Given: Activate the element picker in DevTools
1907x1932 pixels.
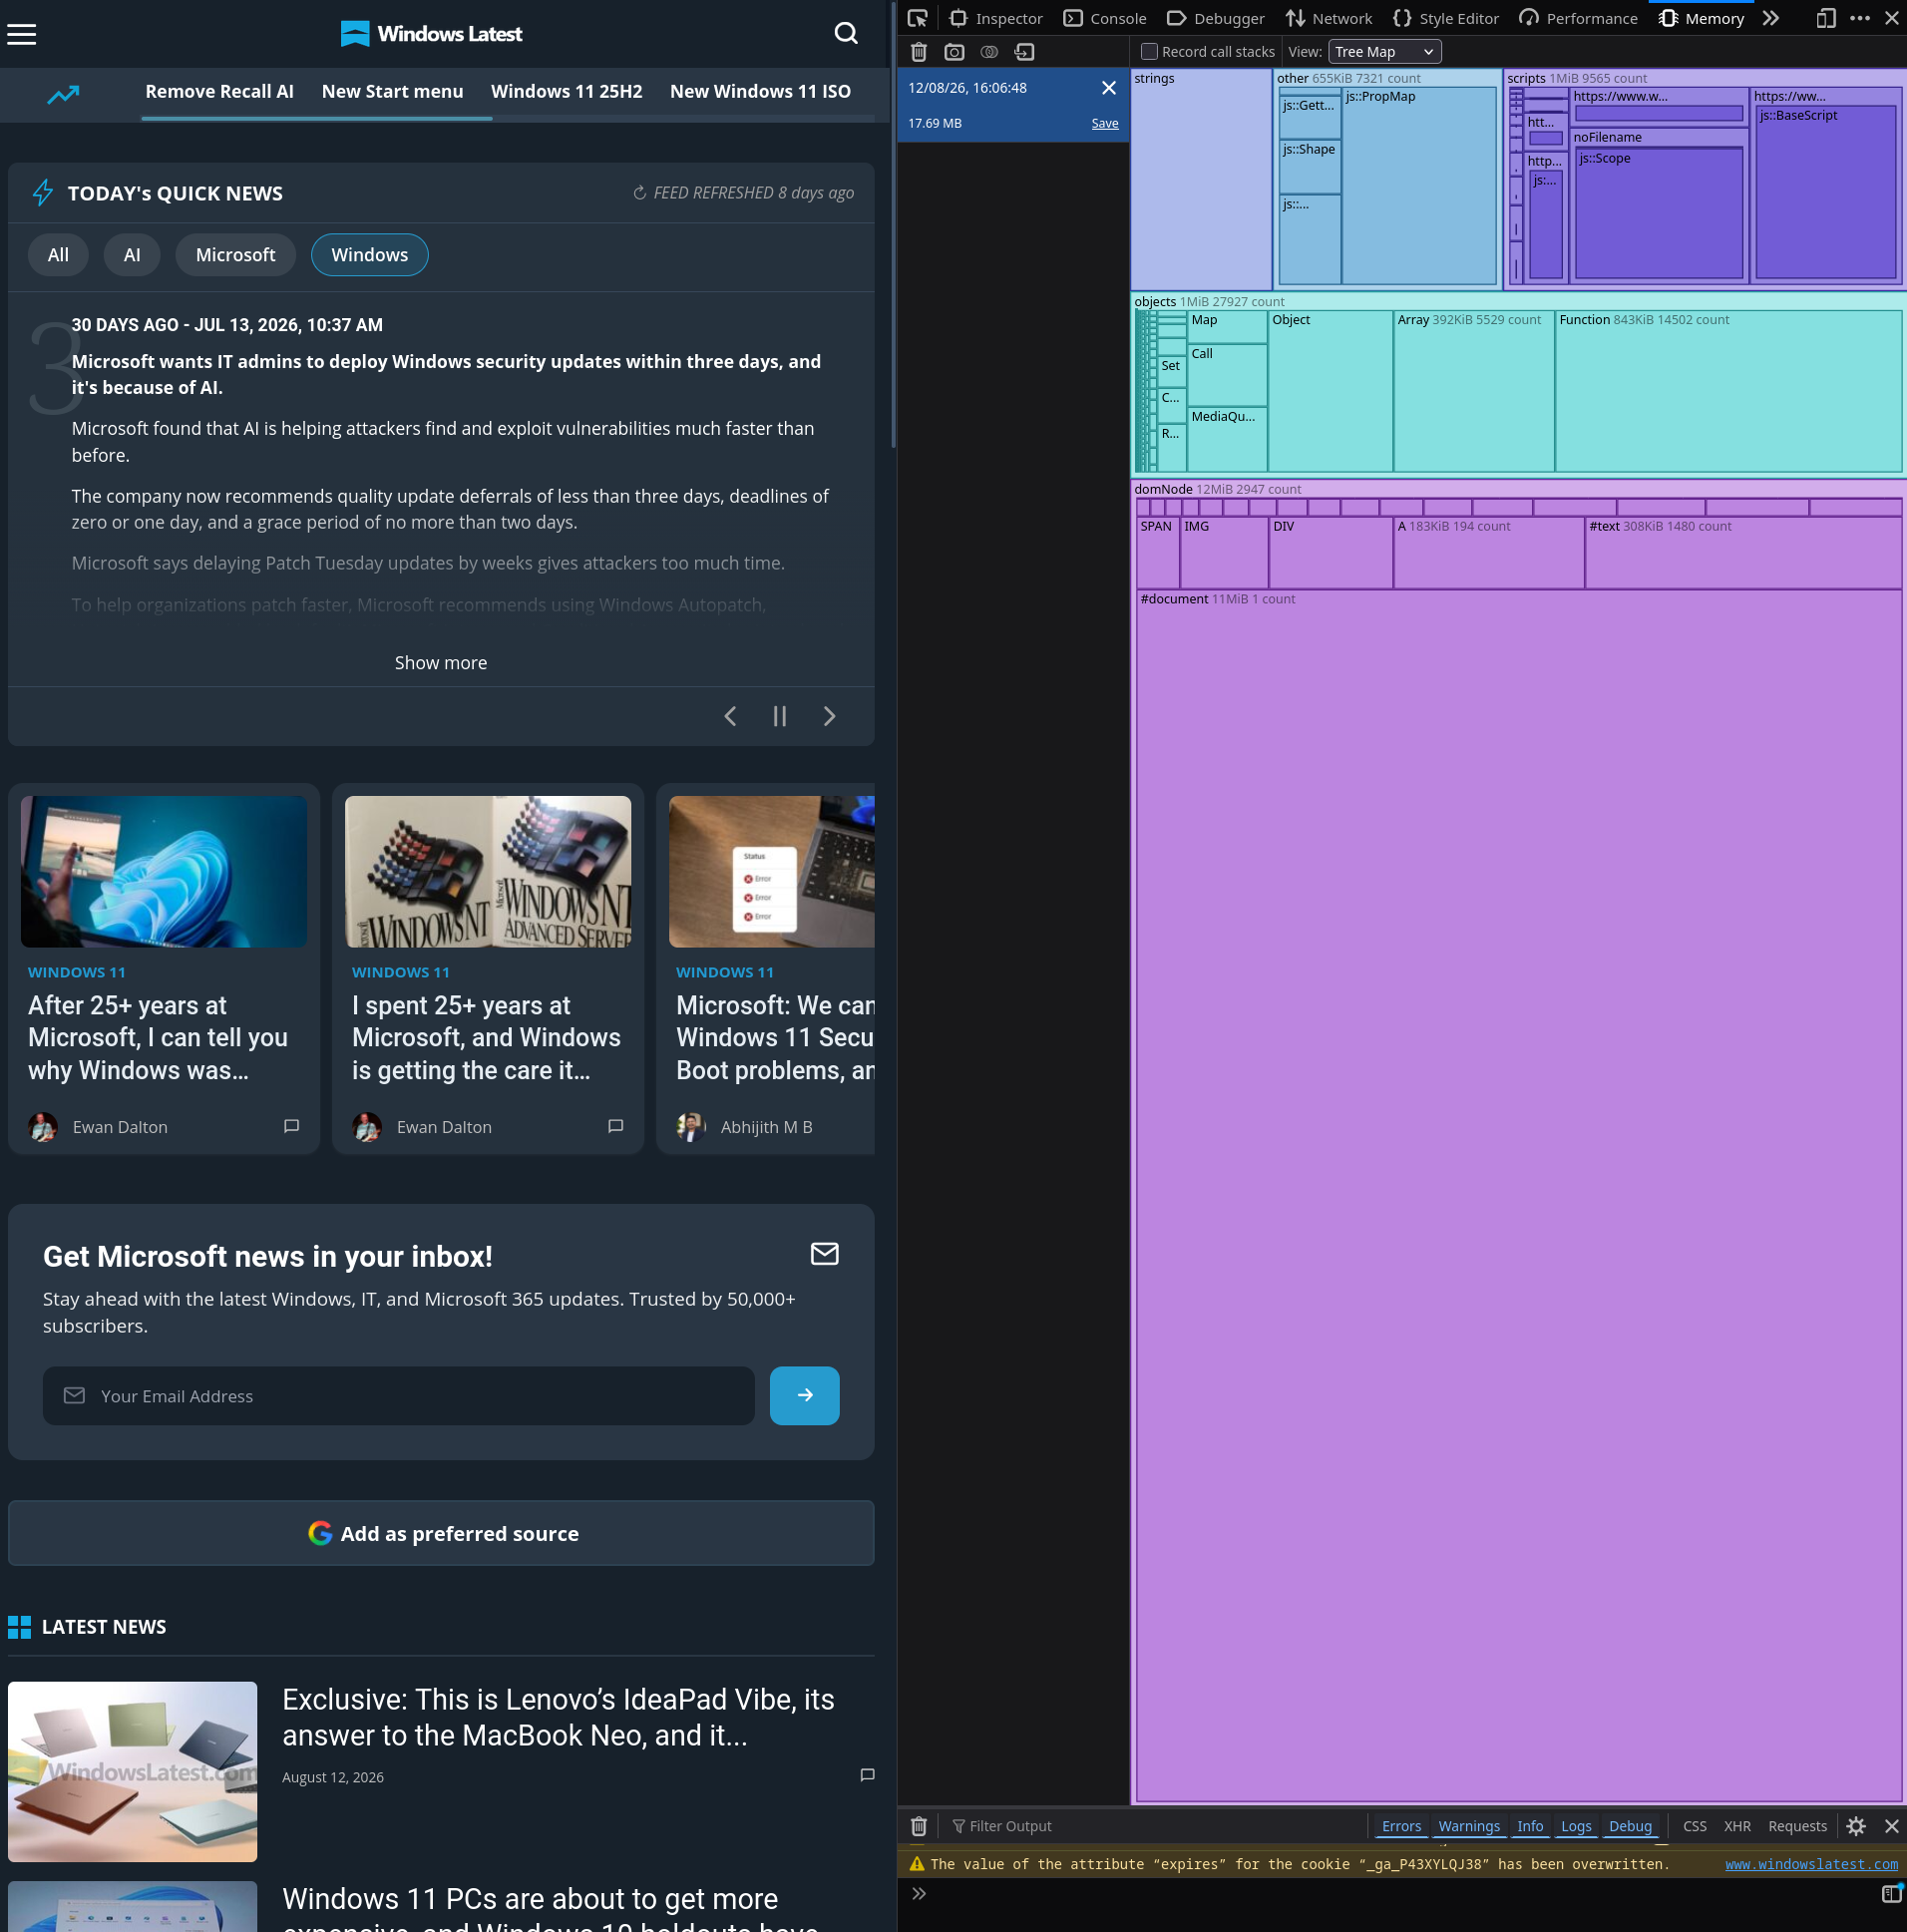Looking at the screenshot, I should coord(917,18).
